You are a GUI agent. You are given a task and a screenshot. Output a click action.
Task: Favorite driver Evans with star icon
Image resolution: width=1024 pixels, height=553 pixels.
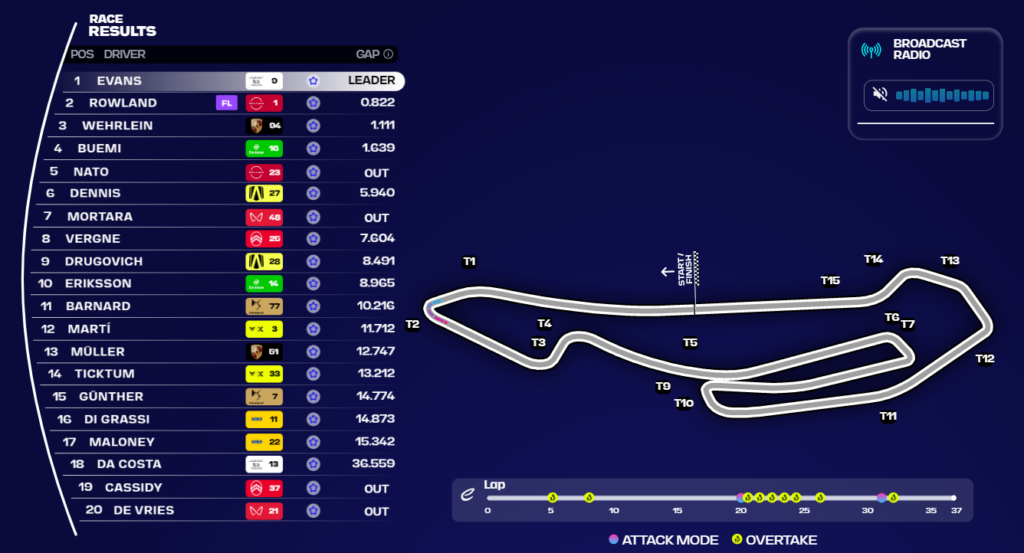click(x=313, y=81)
